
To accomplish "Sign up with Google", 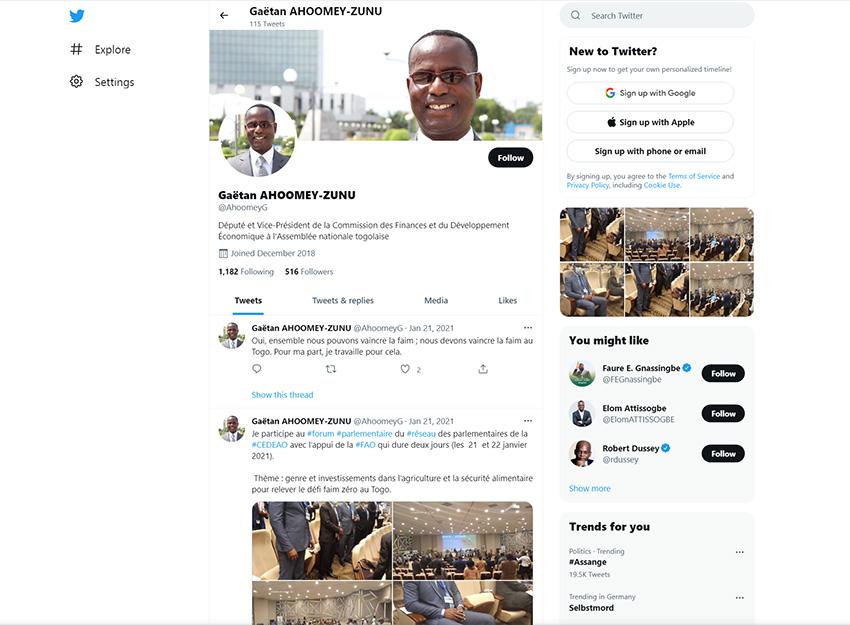I will 650,93.
